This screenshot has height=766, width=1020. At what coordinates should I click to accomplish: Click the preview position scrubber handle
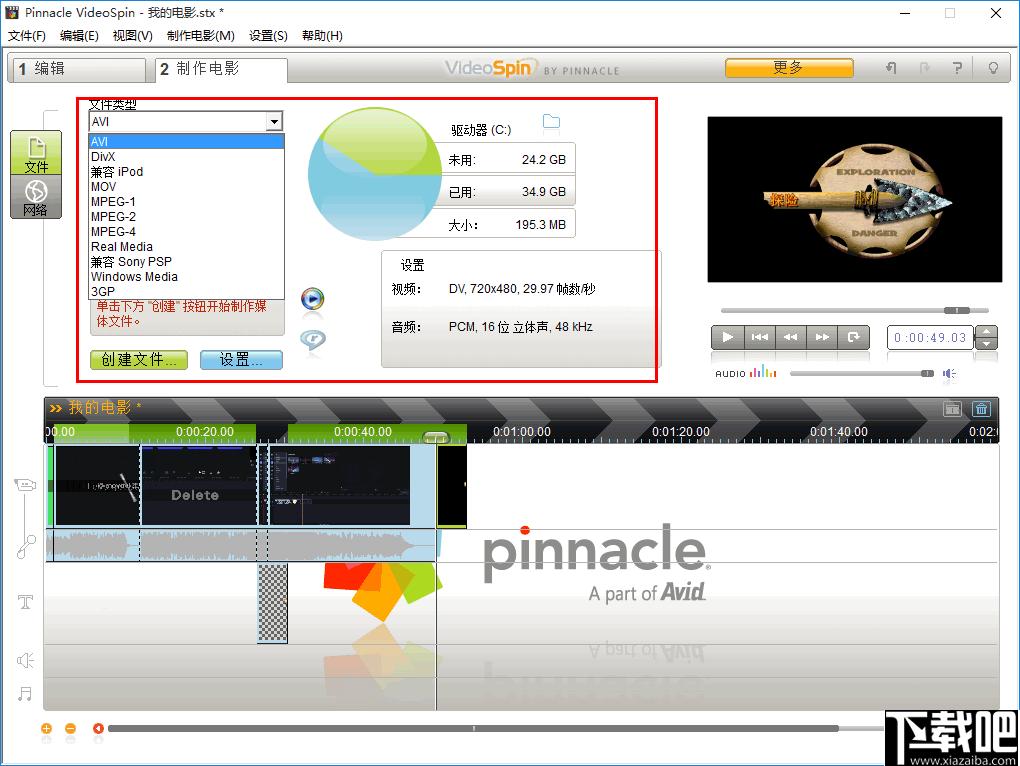coord(957,310)
